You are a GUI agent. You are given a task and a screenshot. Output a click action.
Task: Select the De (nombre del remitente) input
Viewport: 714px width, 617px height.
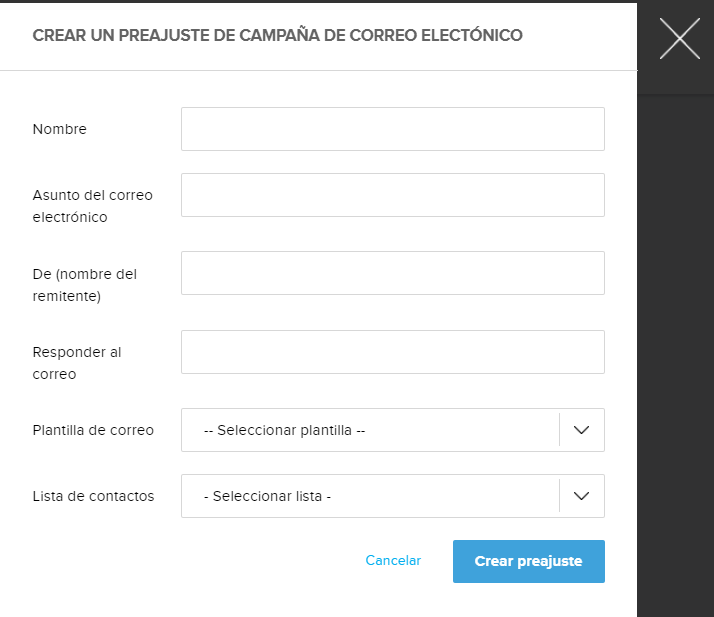click(x=392, y=273)
